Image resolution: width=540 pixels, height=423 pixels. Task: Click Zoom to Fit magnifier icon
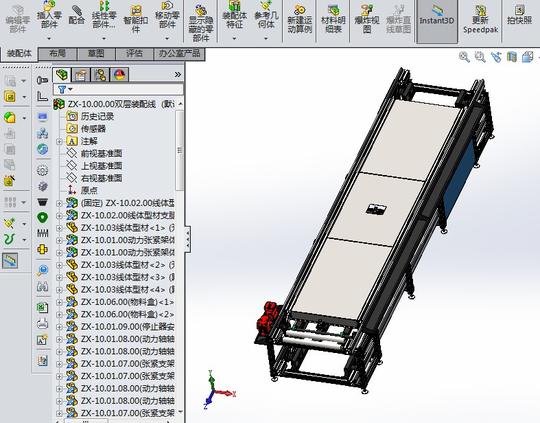pyautogui.click(x=464, y=57)
